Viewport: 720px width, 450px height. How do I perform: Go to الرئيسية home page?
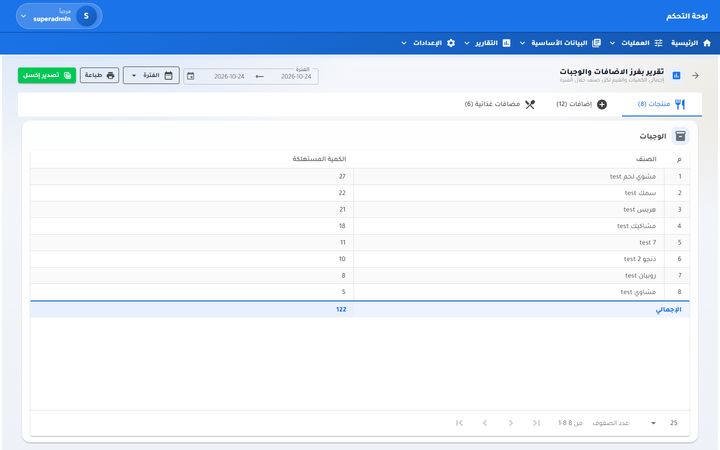691,43
